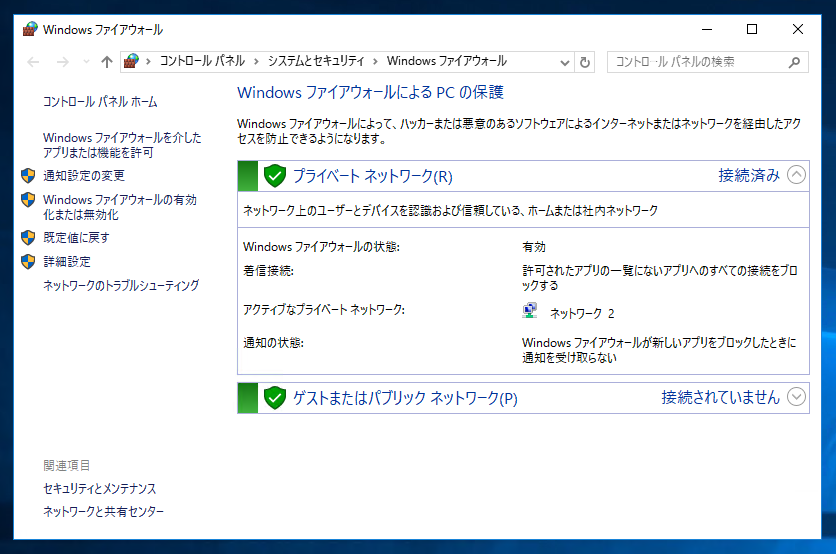Click ゲストまたはパブリック ネットワーク(P) header
The height and width of the screenshot is (554, 836).
coord(405,398)
